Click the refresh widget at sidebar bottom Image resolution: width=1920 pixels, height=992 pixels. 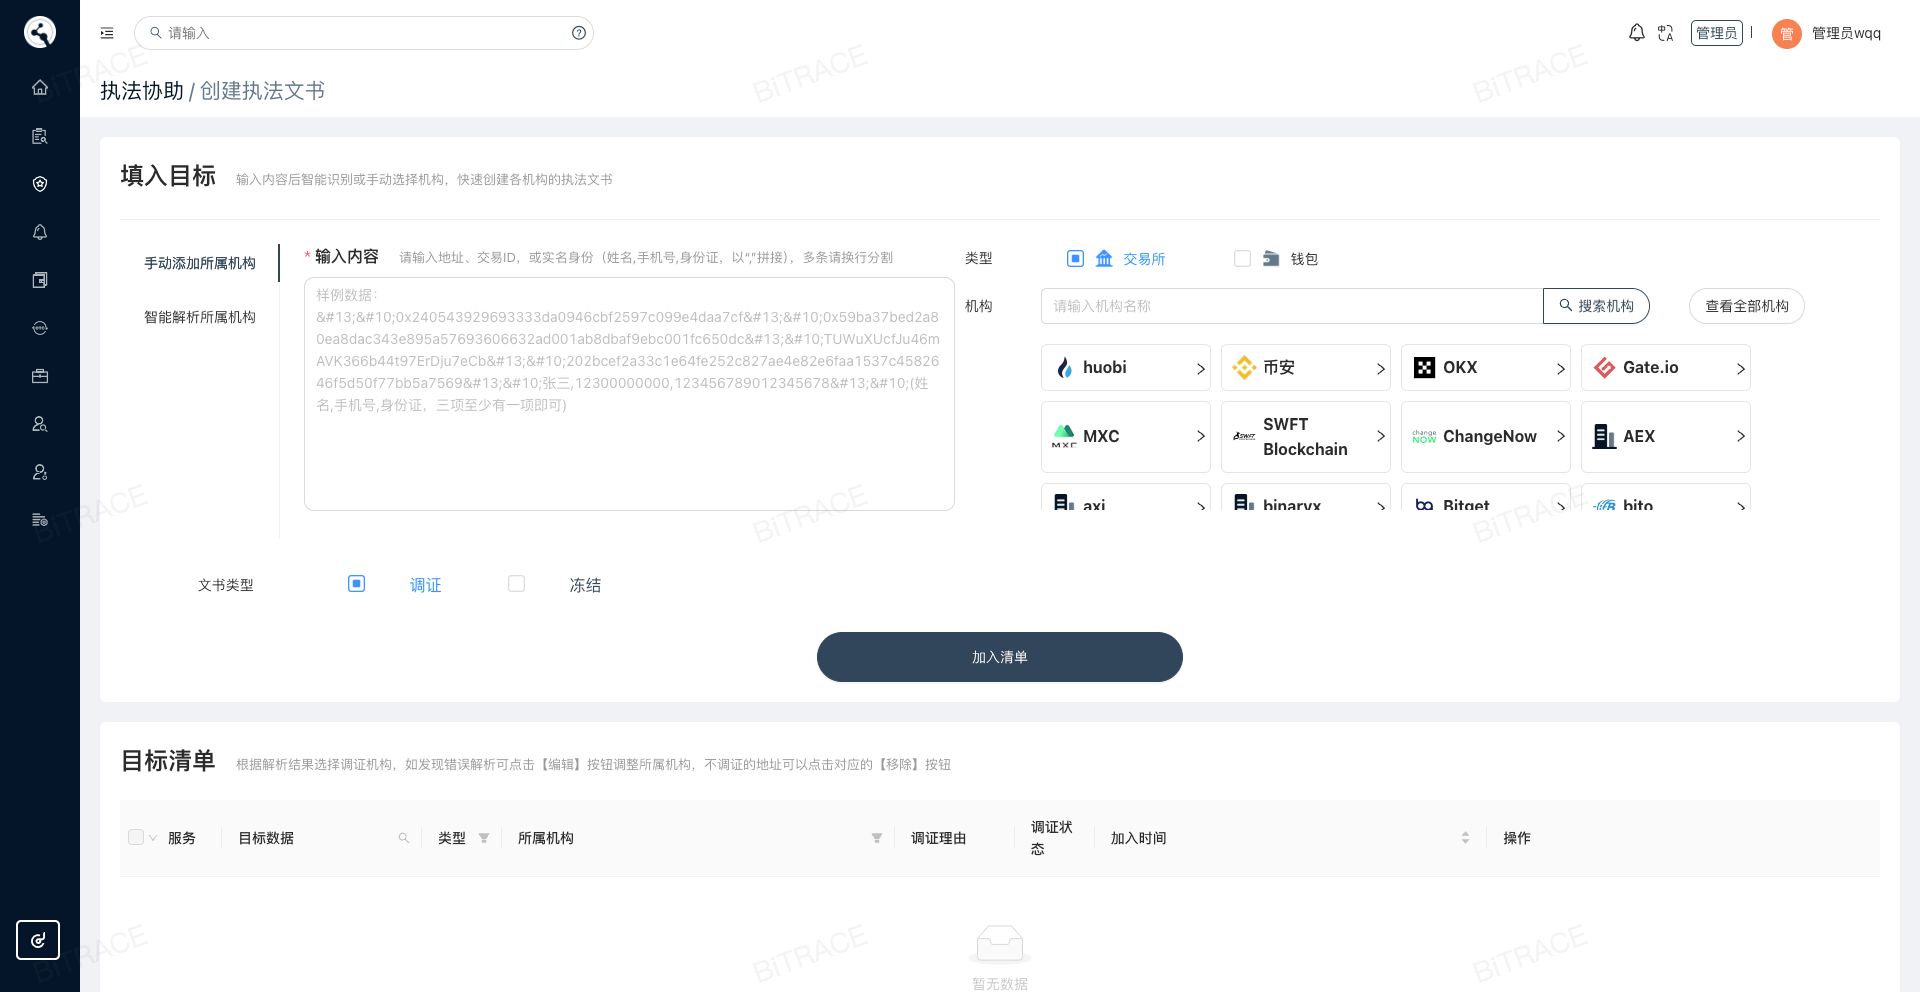pyautogui.click(x=38, y=940)
